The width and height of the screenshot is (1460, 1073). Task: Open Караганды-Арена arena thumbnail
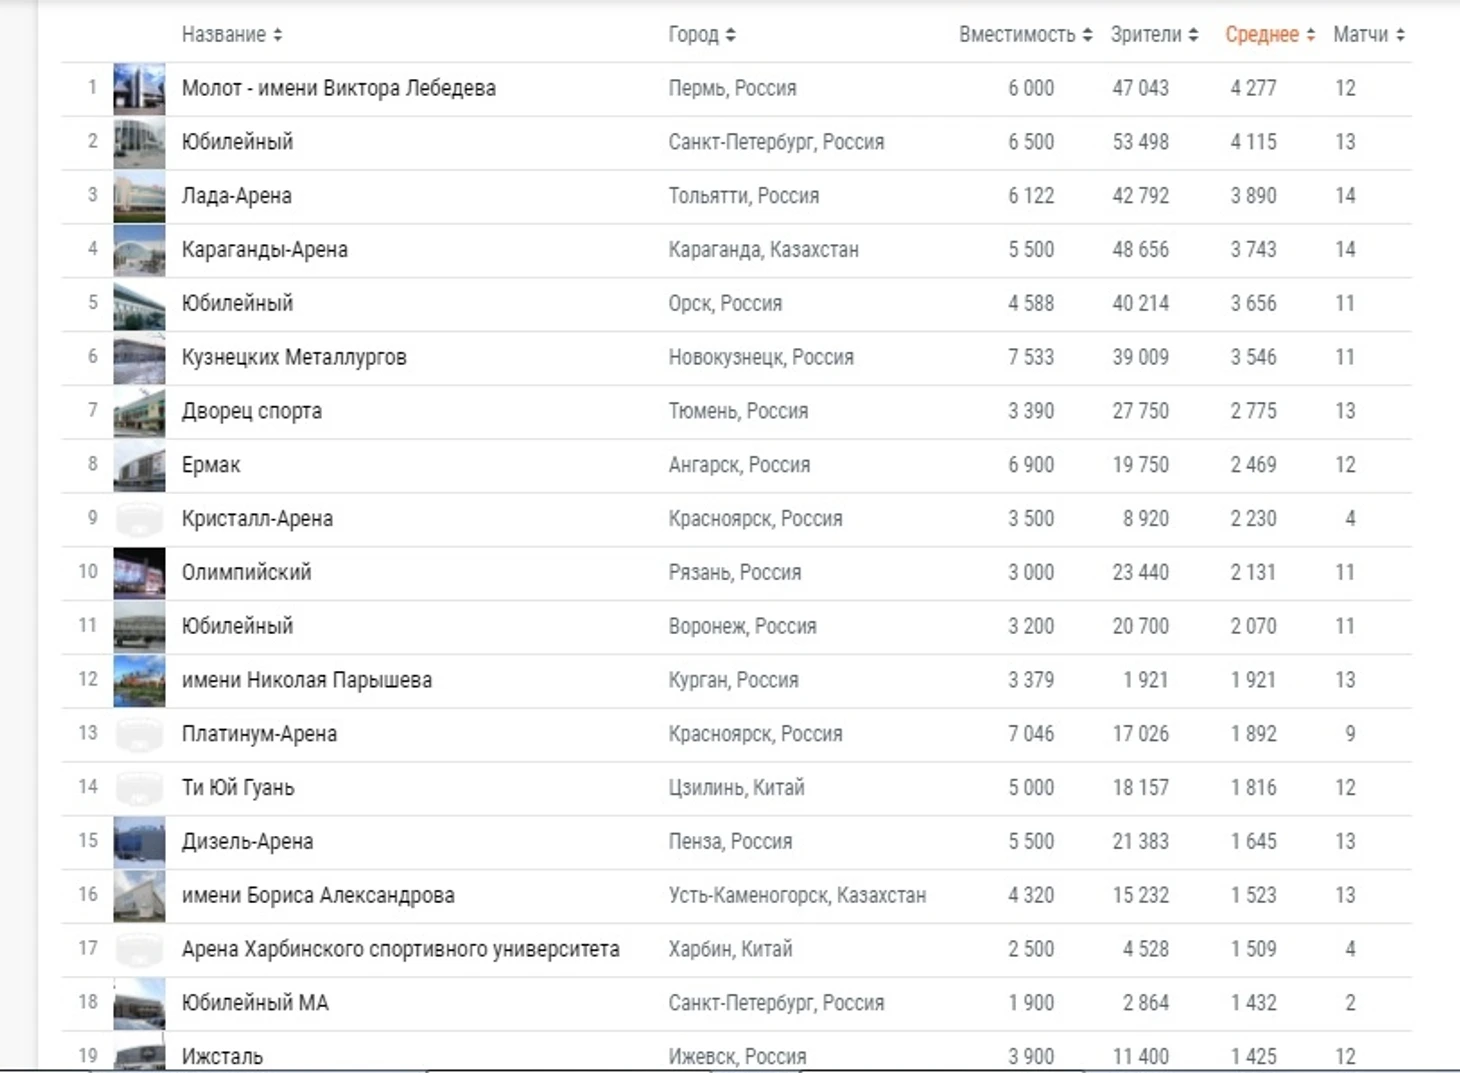139,250
